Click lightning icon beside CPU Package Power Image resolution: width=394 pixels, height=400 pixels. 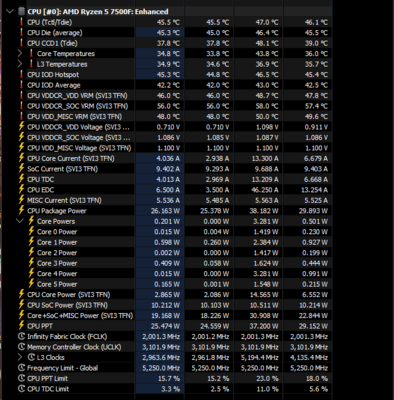coord(22,210)
